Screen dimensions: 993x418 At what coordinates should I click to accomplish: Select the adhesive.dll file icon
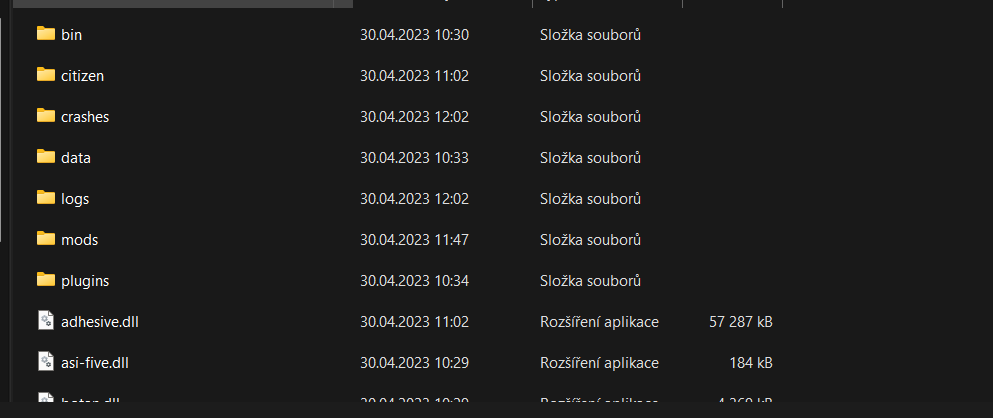pyautogui.click(x=46, y=320)
